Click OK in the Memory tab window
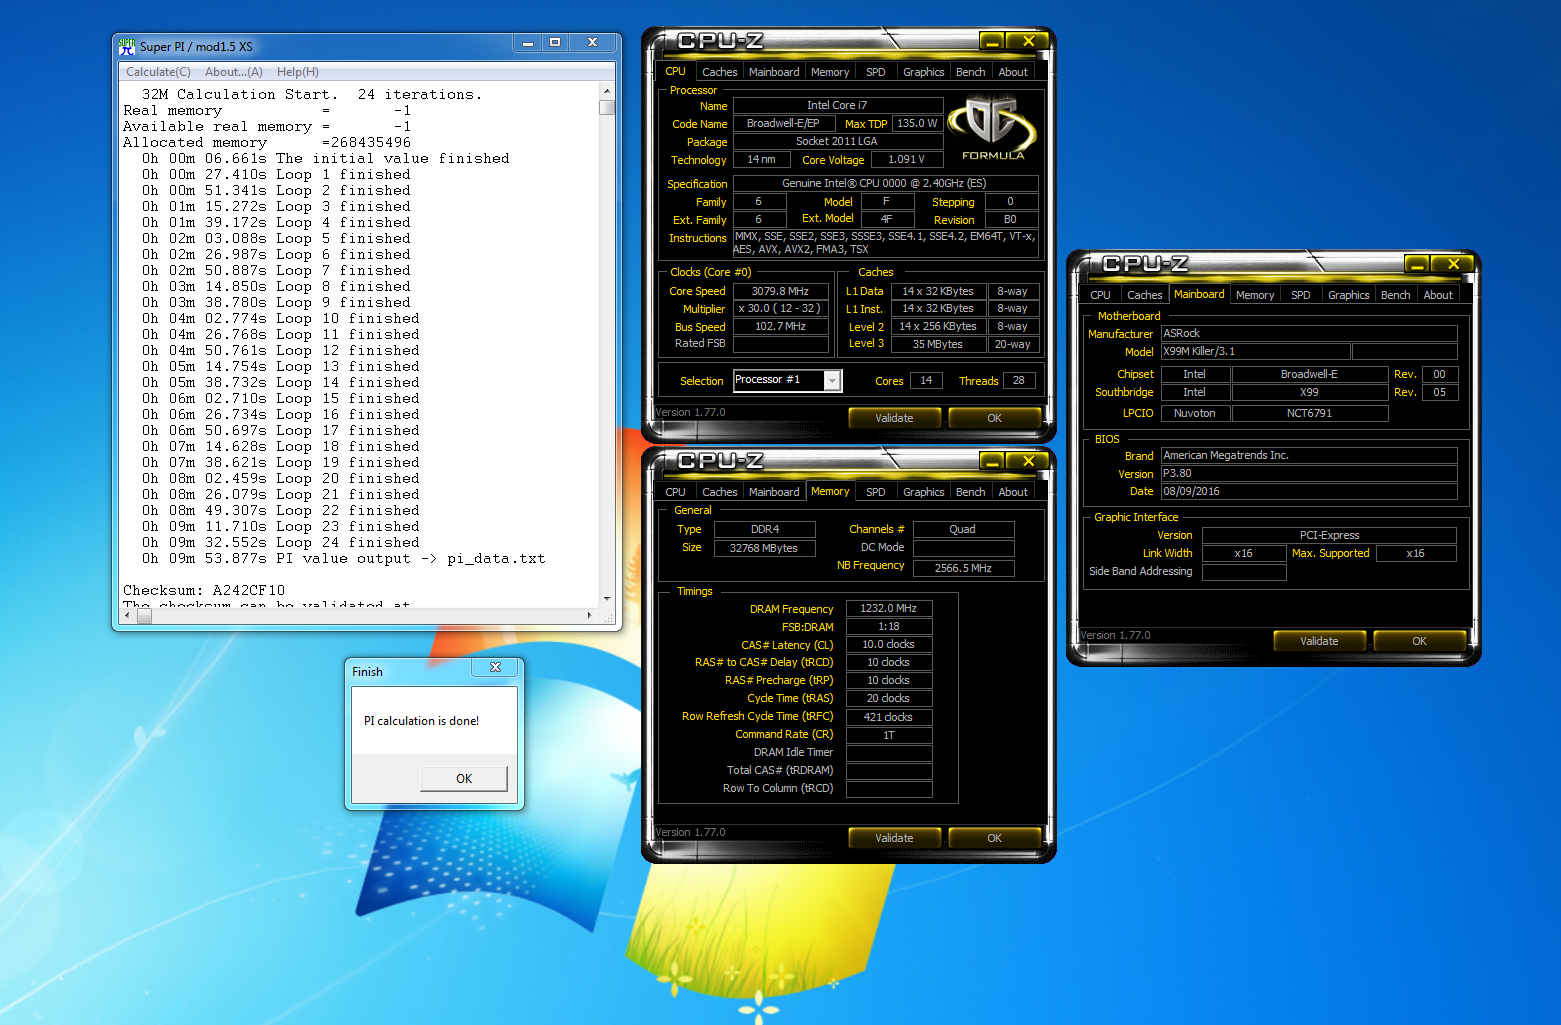The width and height of the screenshot is (1561, 1025). click(x=994, y=838)
